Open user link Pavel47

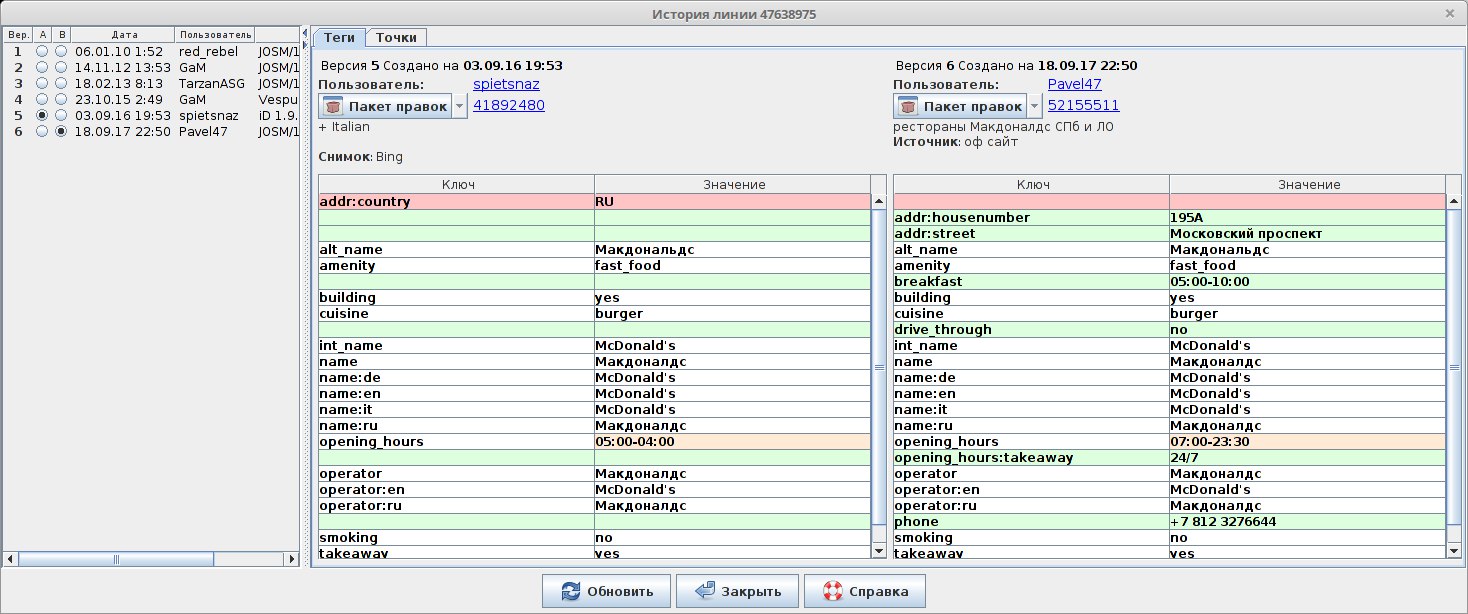click(x=1075, y=85)
